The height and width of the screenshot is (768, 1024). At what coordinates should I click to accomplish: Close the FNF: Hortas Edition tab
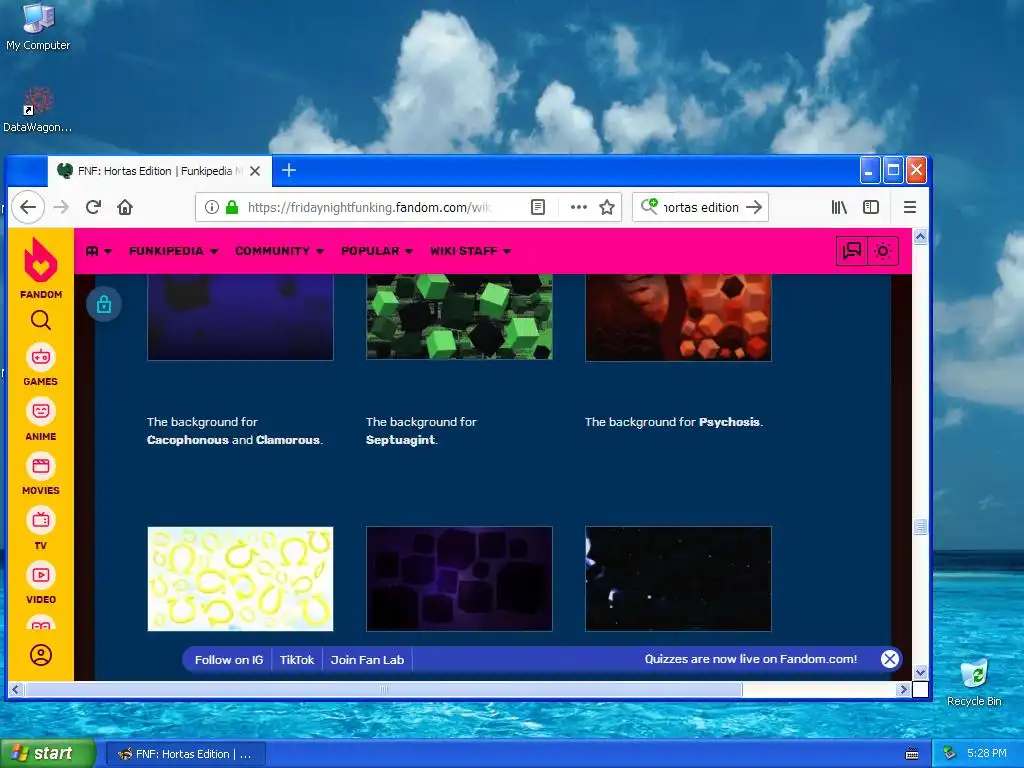(255, 171)
